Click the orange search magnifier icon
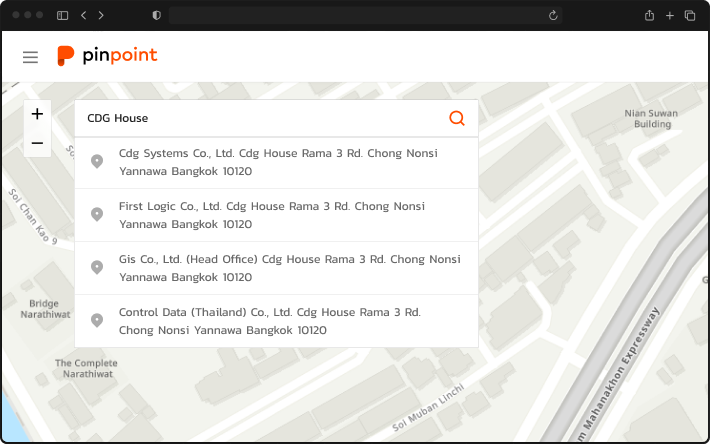The width and height of the screenshot is (710, 444). click(x=456, y=118)
